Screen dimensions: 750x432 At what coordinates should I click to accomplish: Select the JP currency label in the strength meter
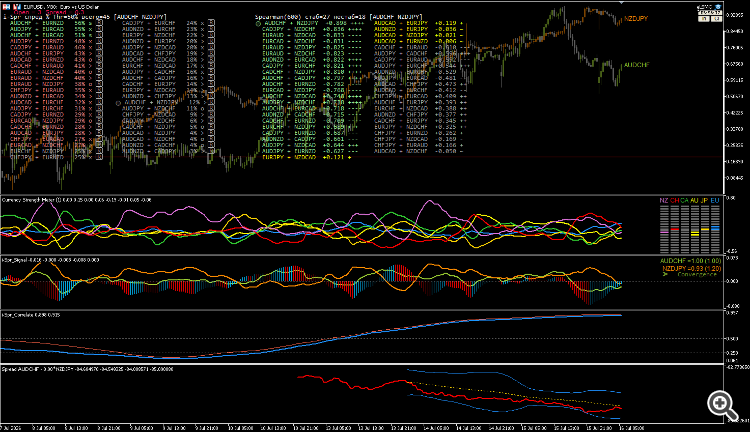[705, 200]
